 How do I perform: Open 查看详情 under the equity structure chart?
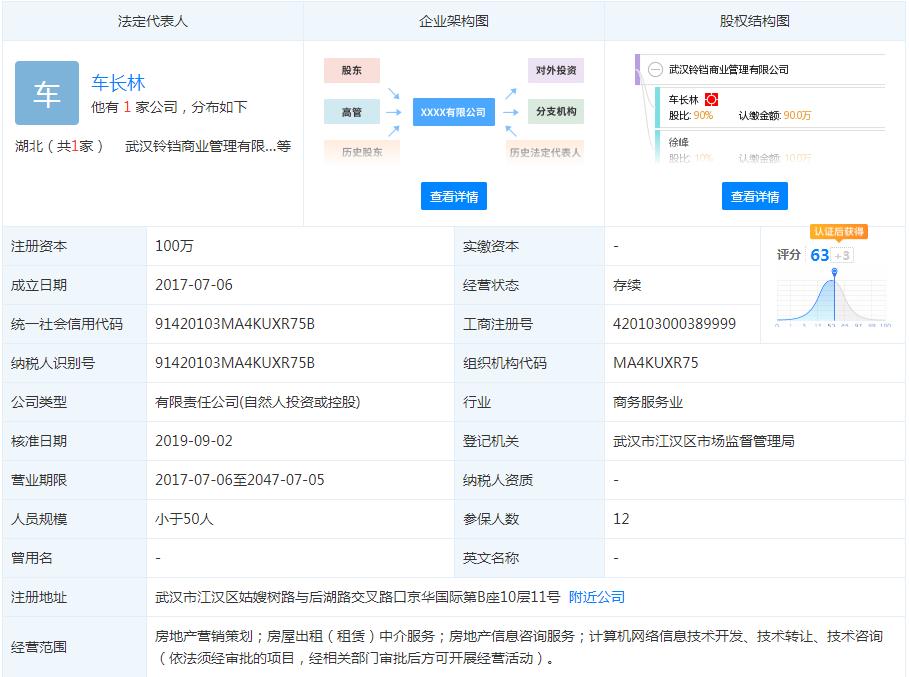755,196
